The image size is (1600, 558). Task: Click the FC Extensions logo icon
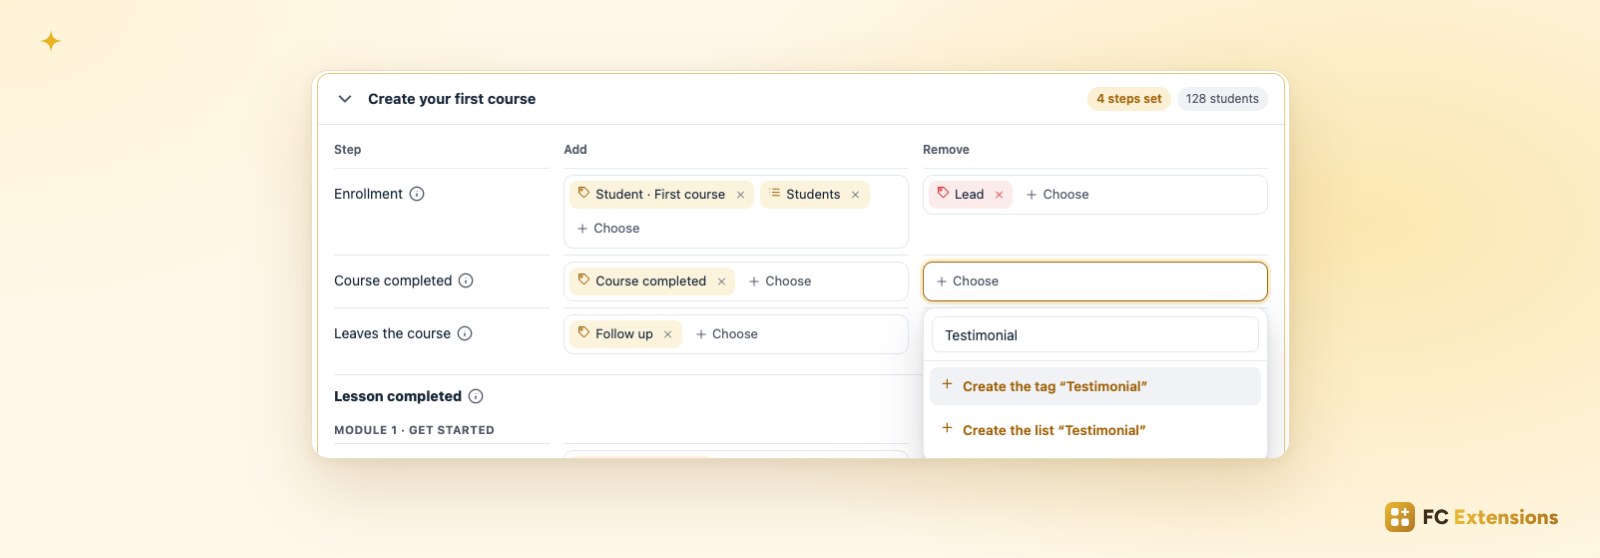coord(1400,517)
